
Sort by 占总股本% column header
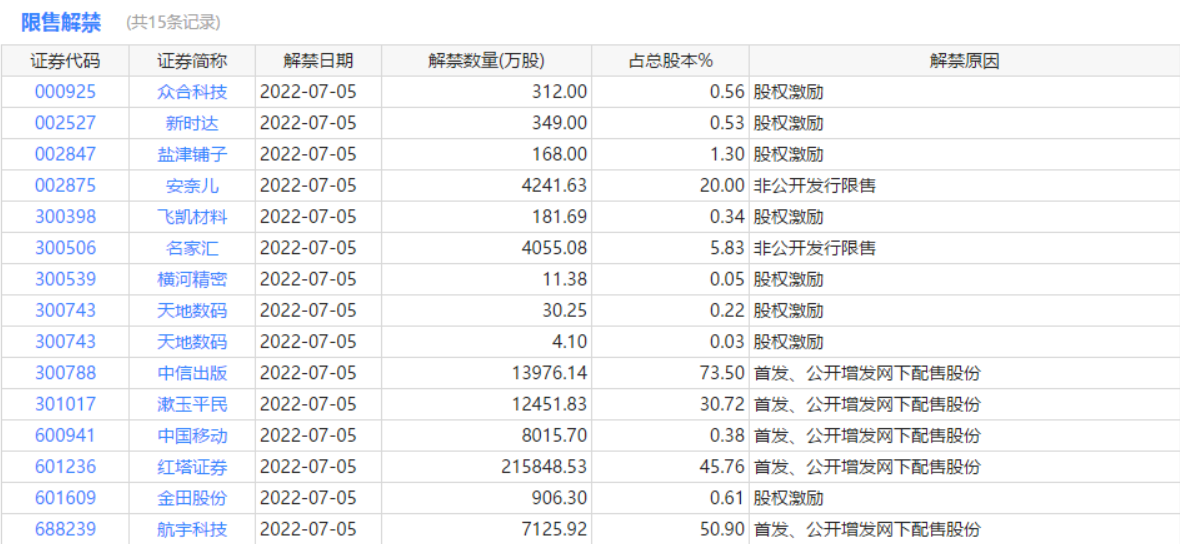670,61
